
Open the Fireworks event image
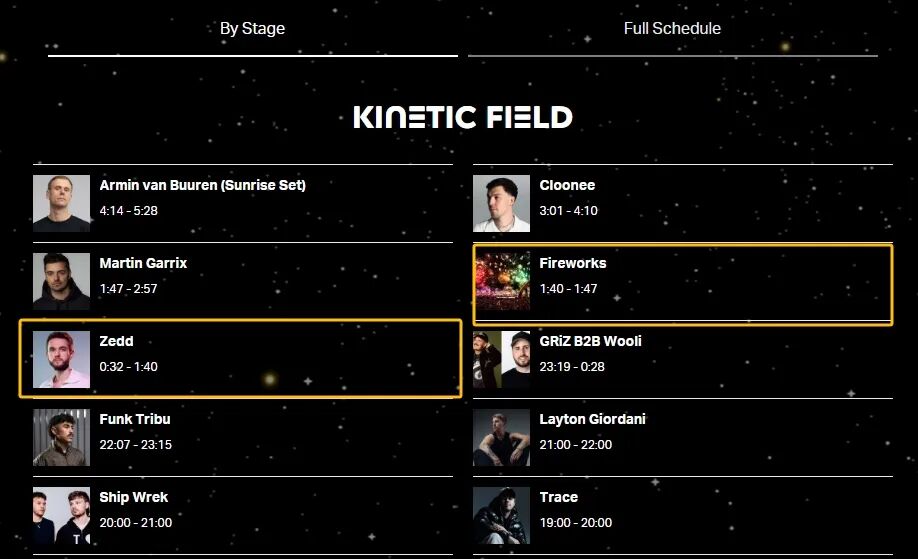click(x=501, y=282)
